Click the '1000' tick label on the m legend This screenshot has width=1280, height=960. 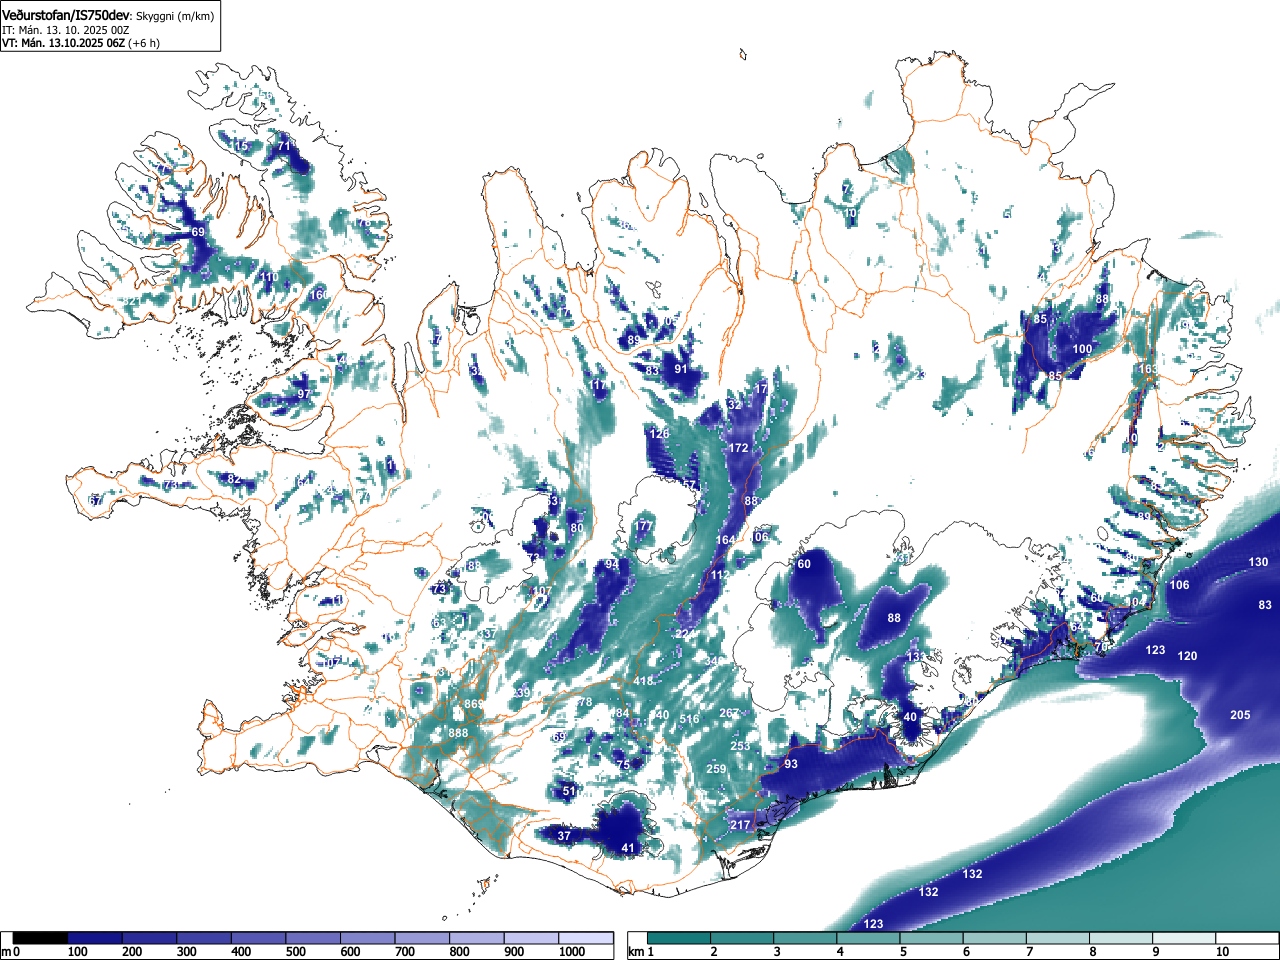point(572,952)
